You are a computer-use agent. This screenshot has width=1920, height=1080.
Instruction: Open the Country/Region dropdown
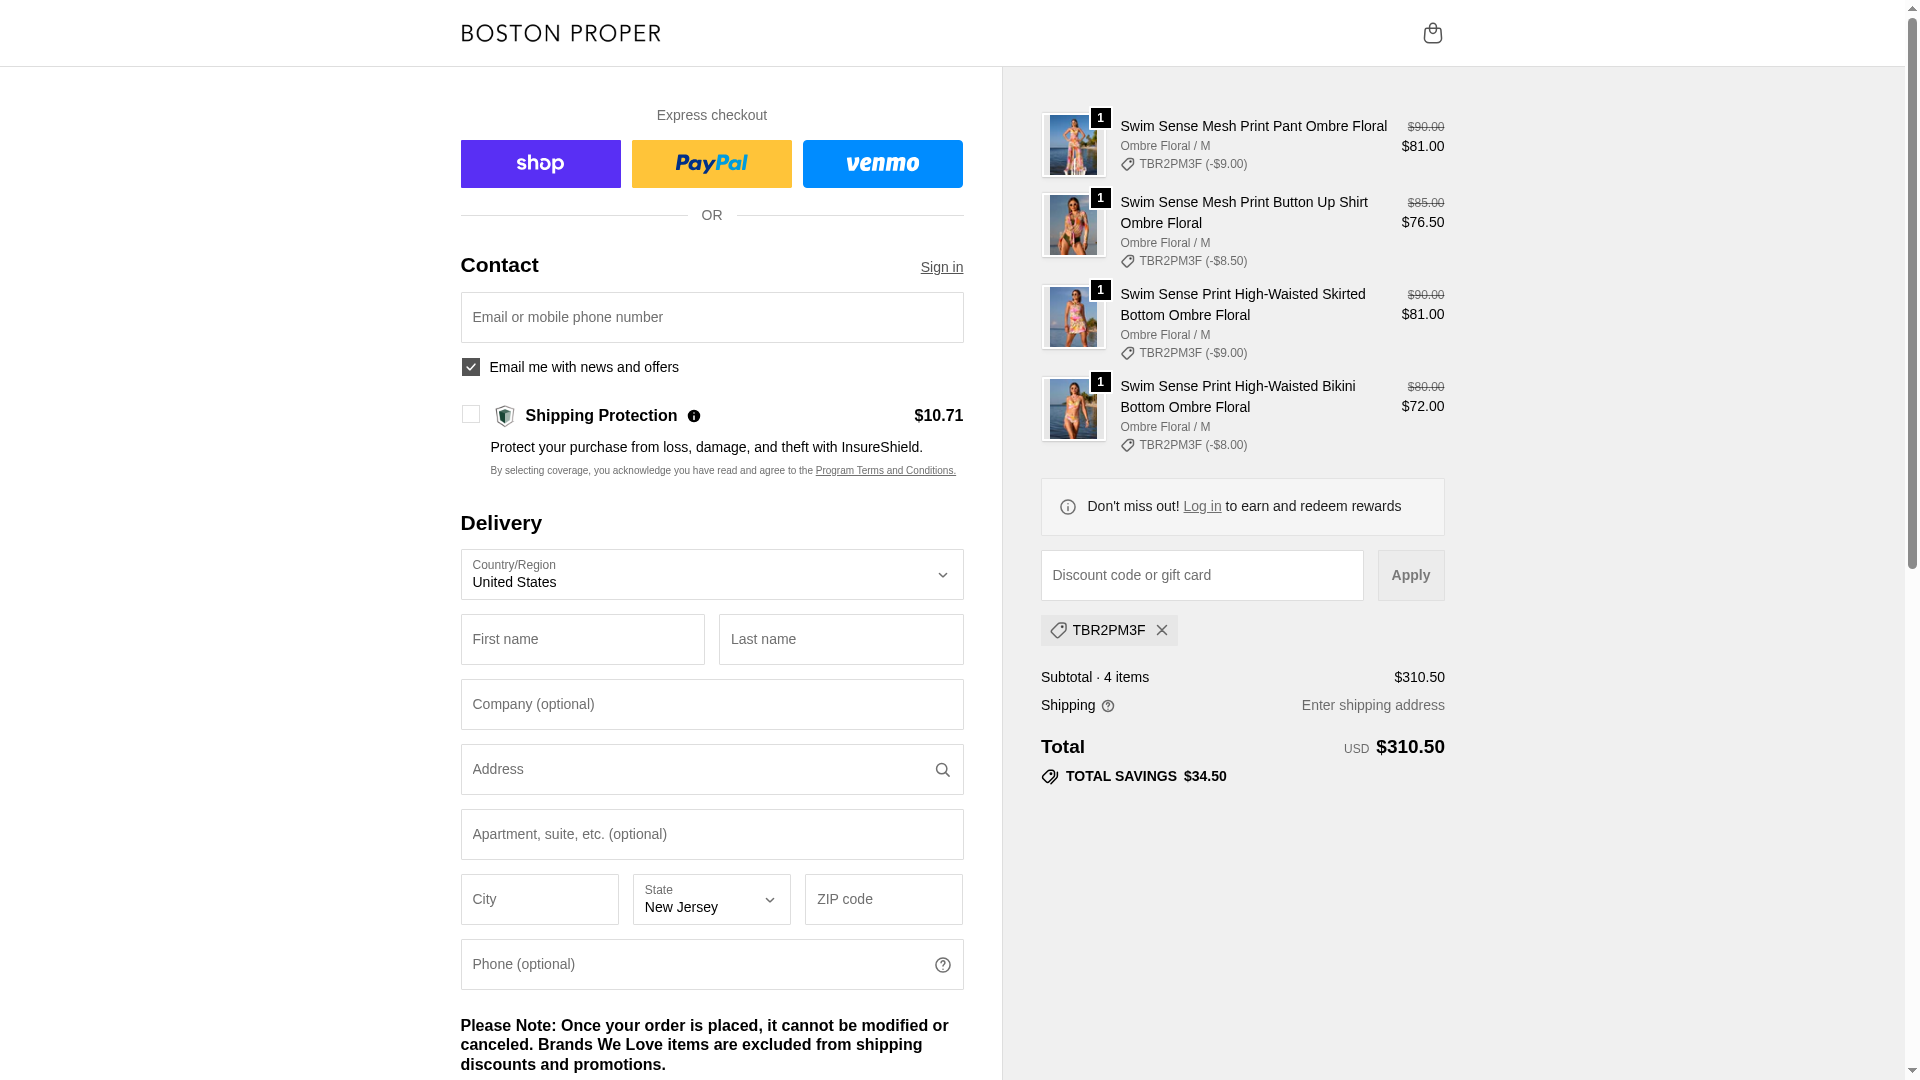tap(711, 575)
